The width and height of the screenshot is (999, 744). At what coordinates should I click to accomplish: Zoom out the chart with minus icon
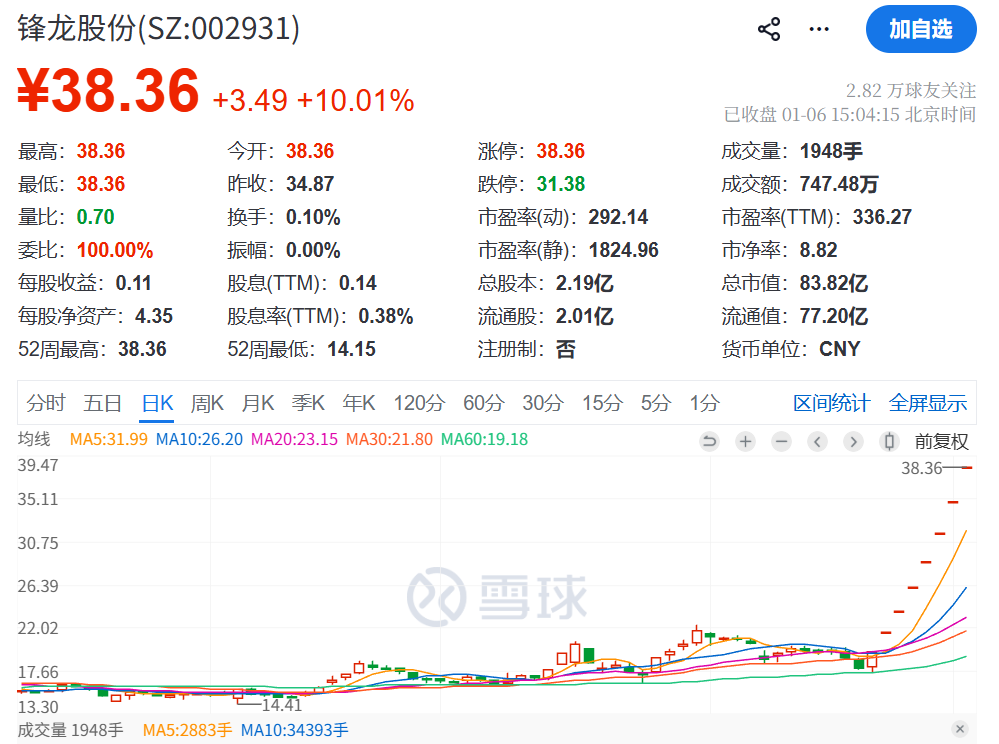(x=781, y=441)
